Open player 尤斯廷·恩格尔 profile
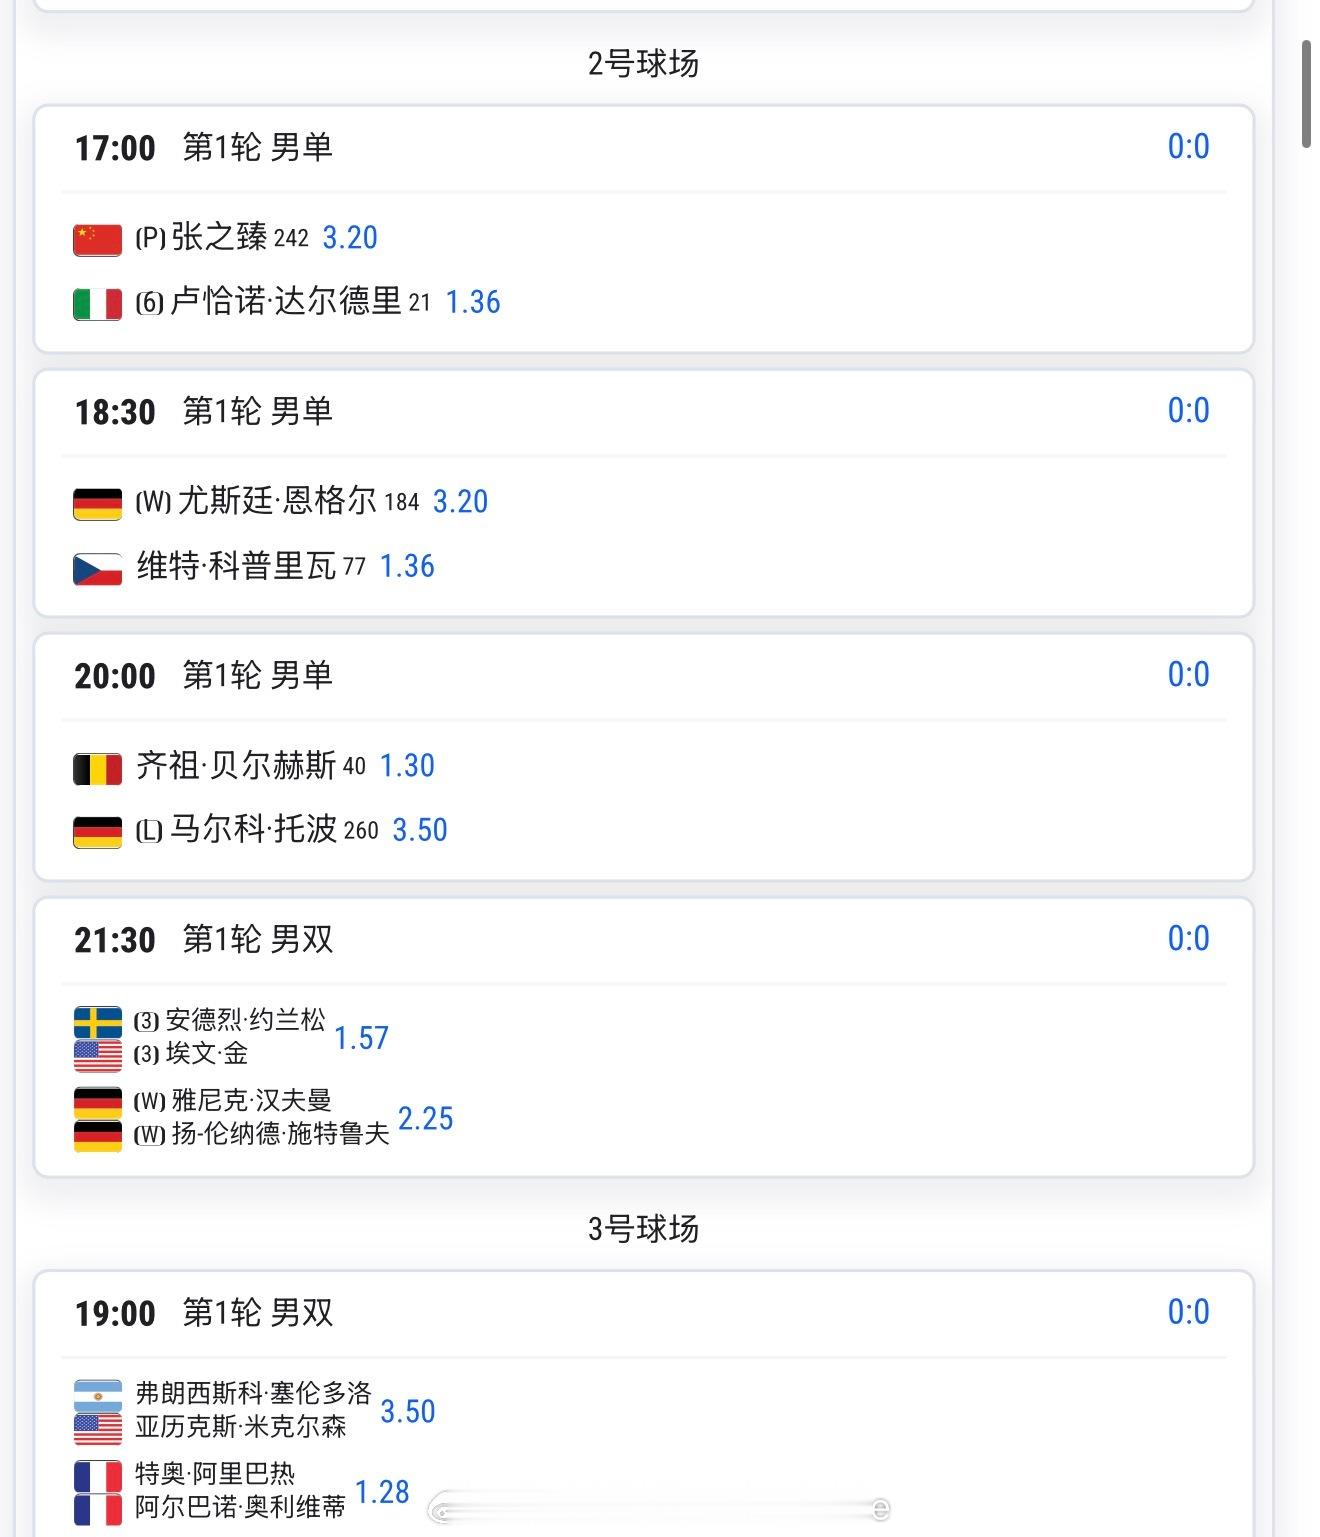The height and width of the screenshot is (1537, 1320). click(x=276, y=501)
